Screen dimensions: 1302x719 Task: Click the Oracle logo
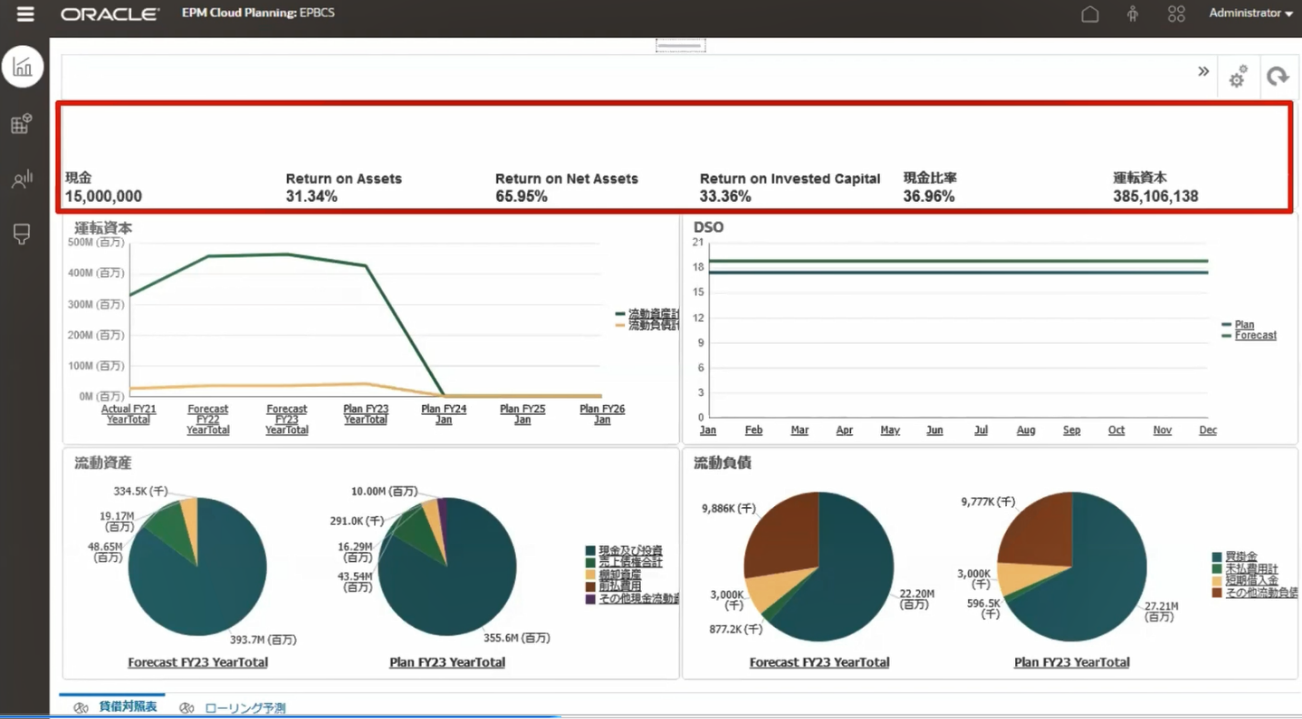pyautogui.click(x=110, y=14)
